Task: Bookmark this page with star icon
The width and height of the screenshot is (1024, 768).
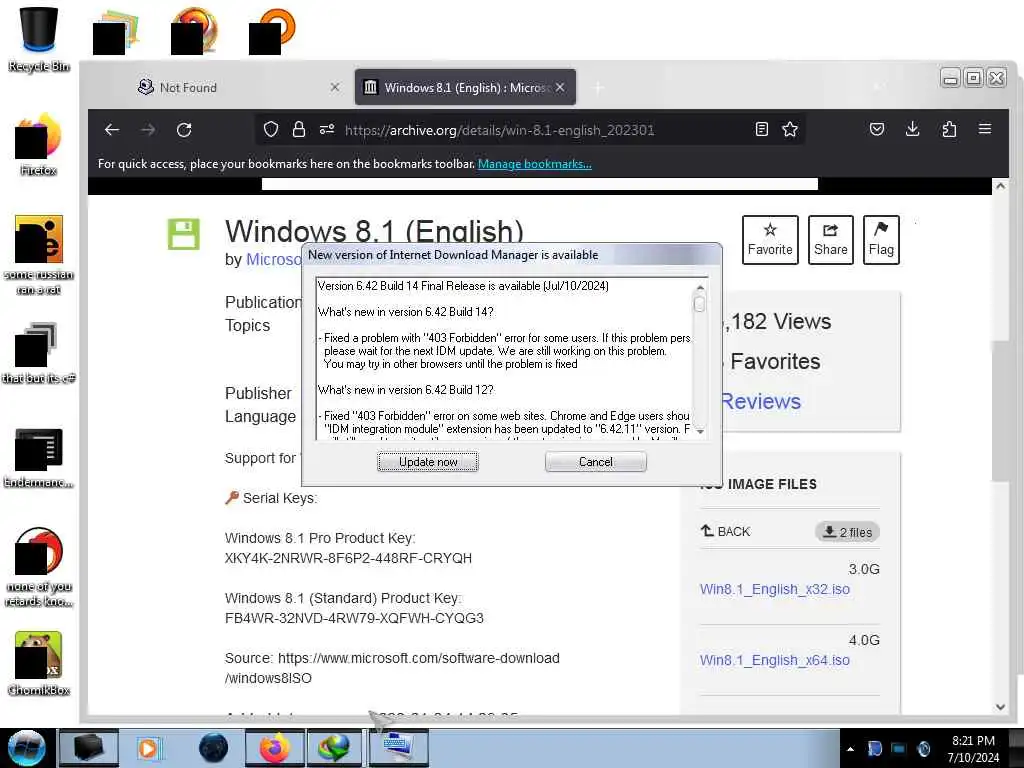Action: [x=790, y=129]
